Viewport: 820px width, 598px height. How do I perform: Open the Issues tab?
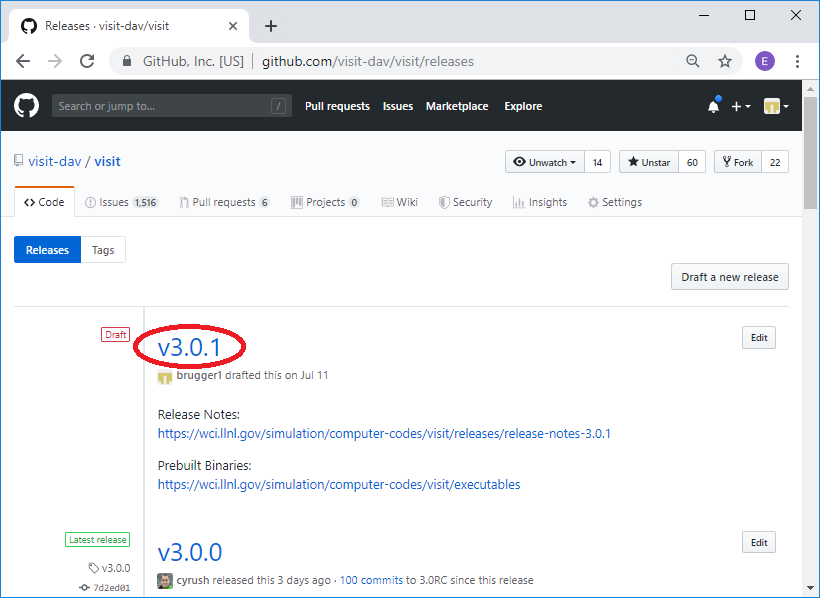pos(121,202)
